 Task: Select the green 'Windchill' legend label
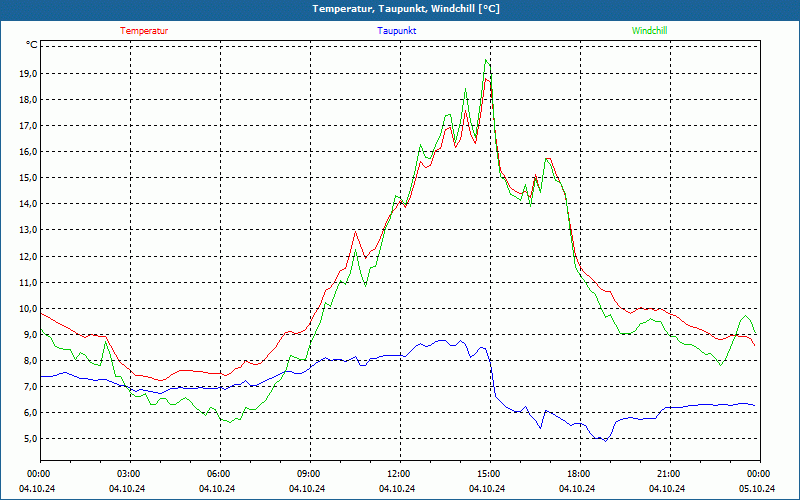point(649,31)
